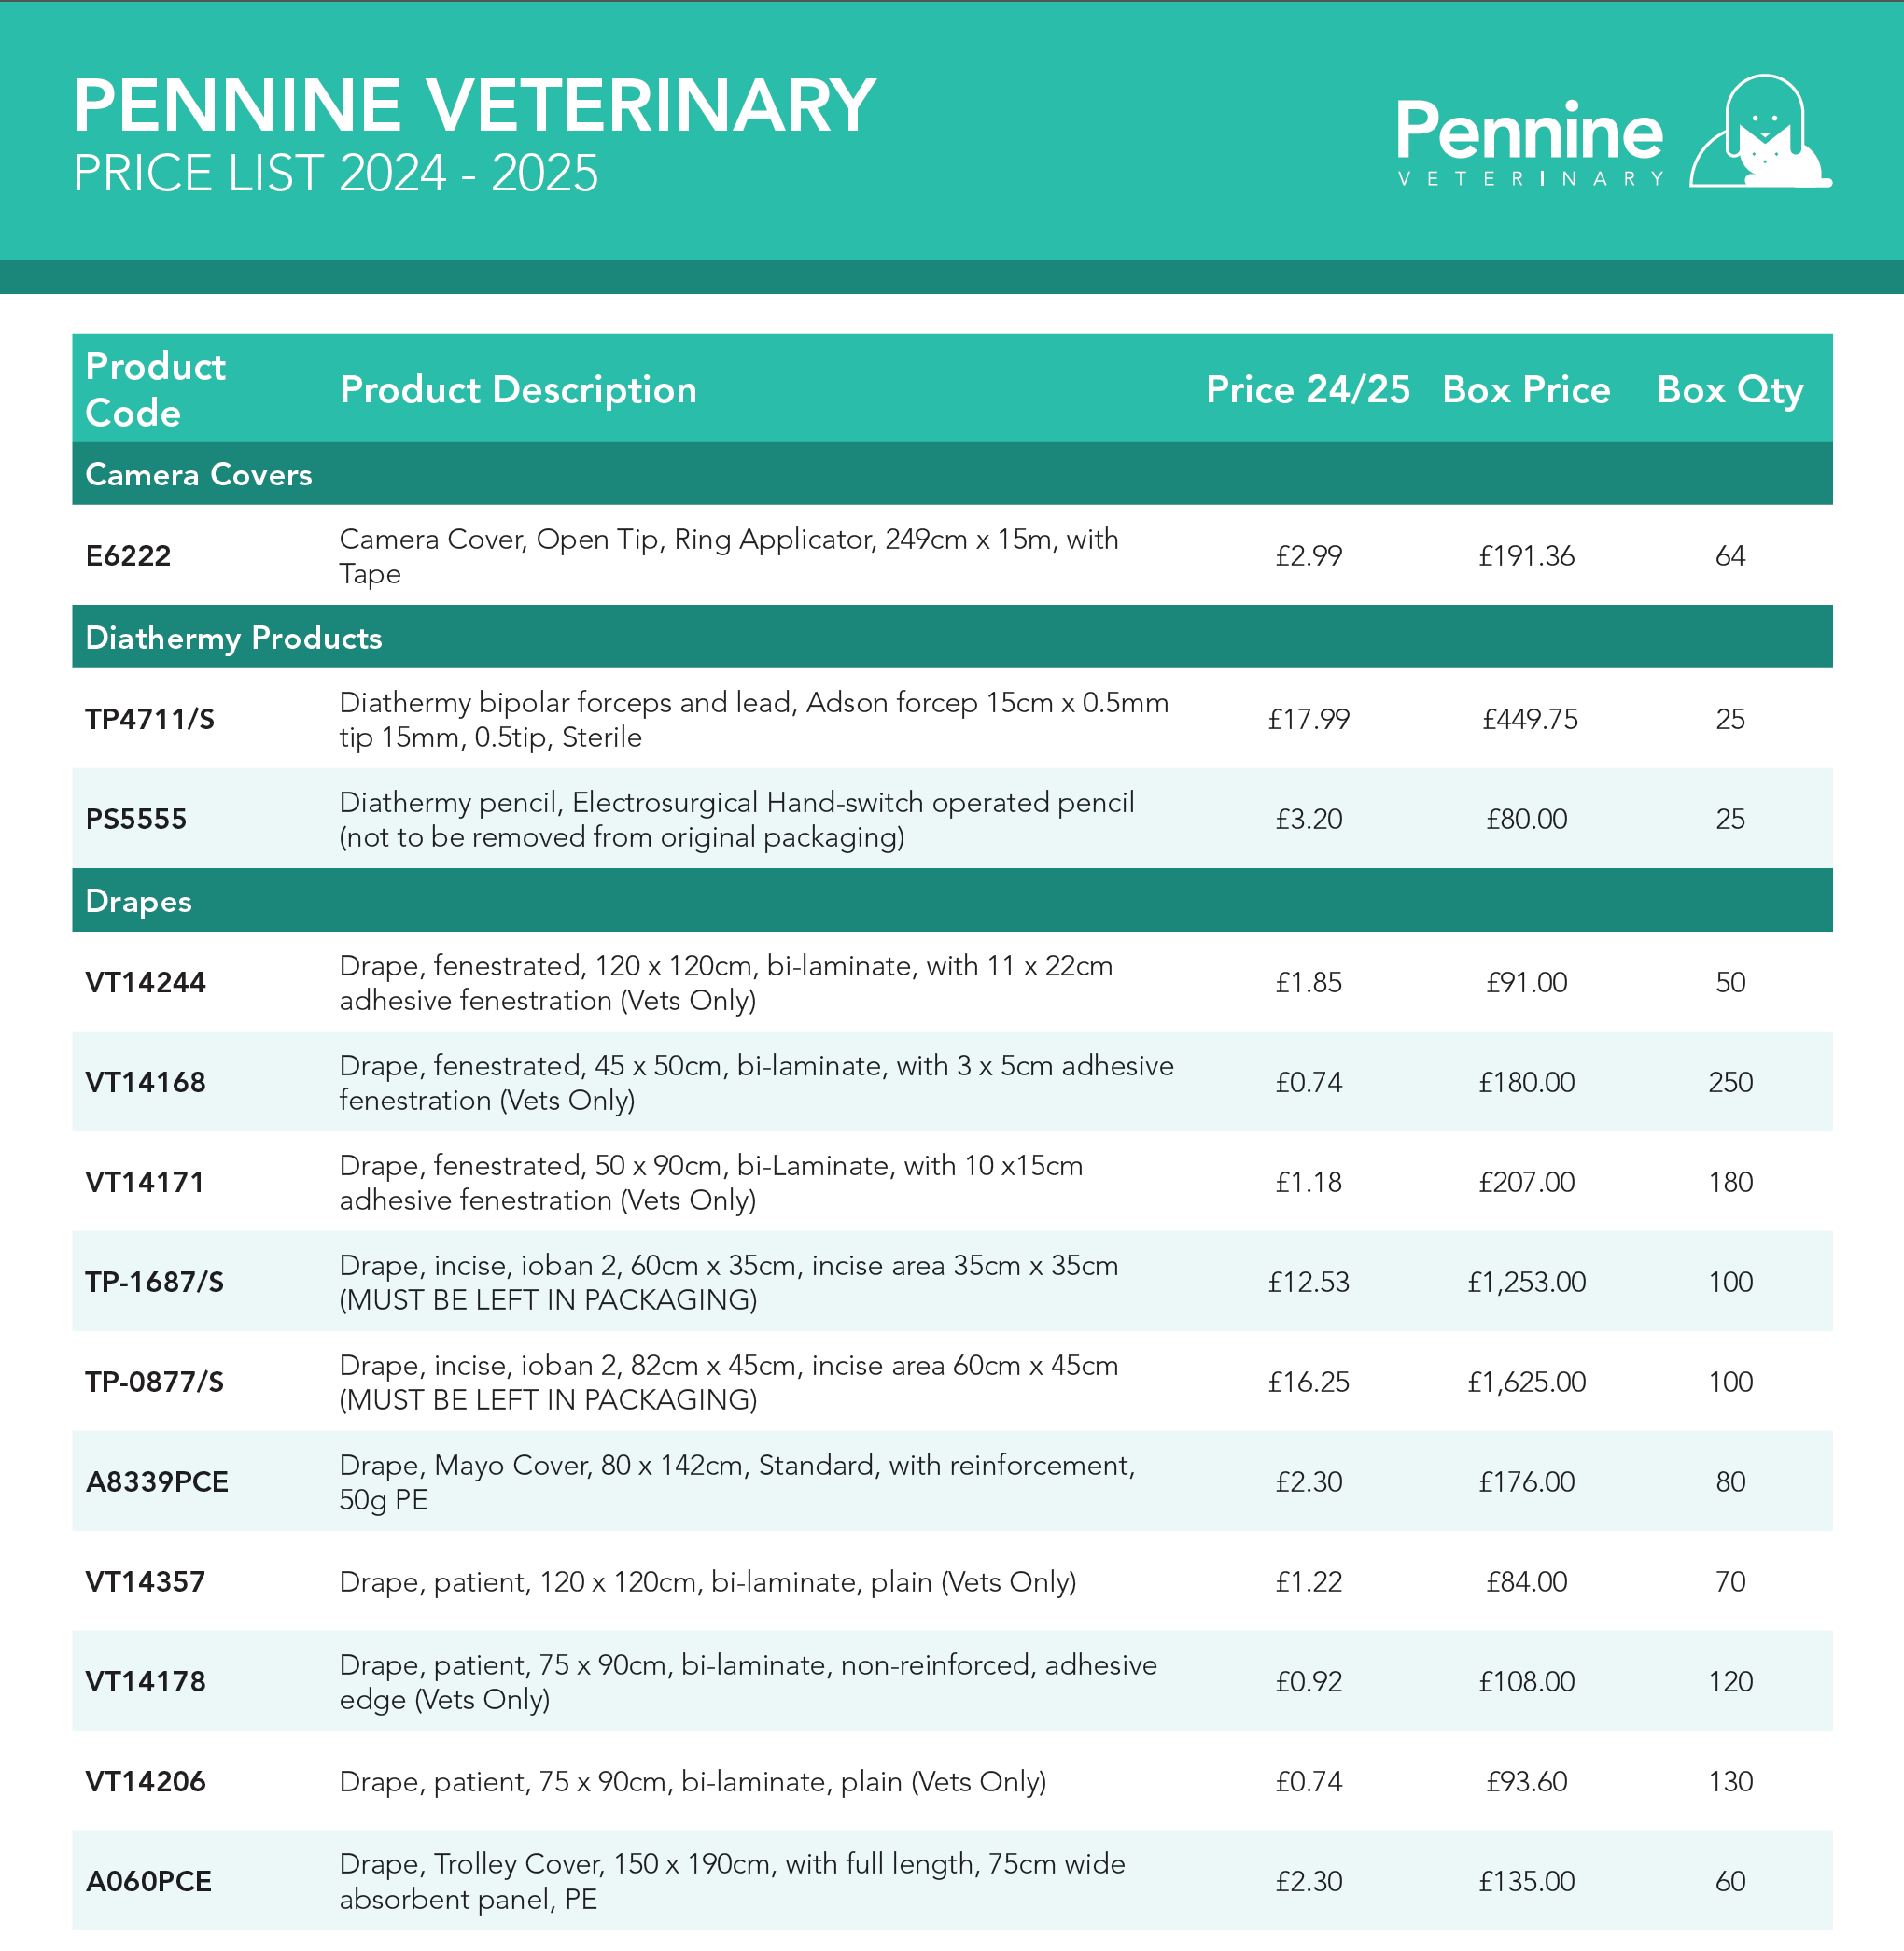
Task: Select the Camera Covers section heading
Action: [x=199, y=474]
